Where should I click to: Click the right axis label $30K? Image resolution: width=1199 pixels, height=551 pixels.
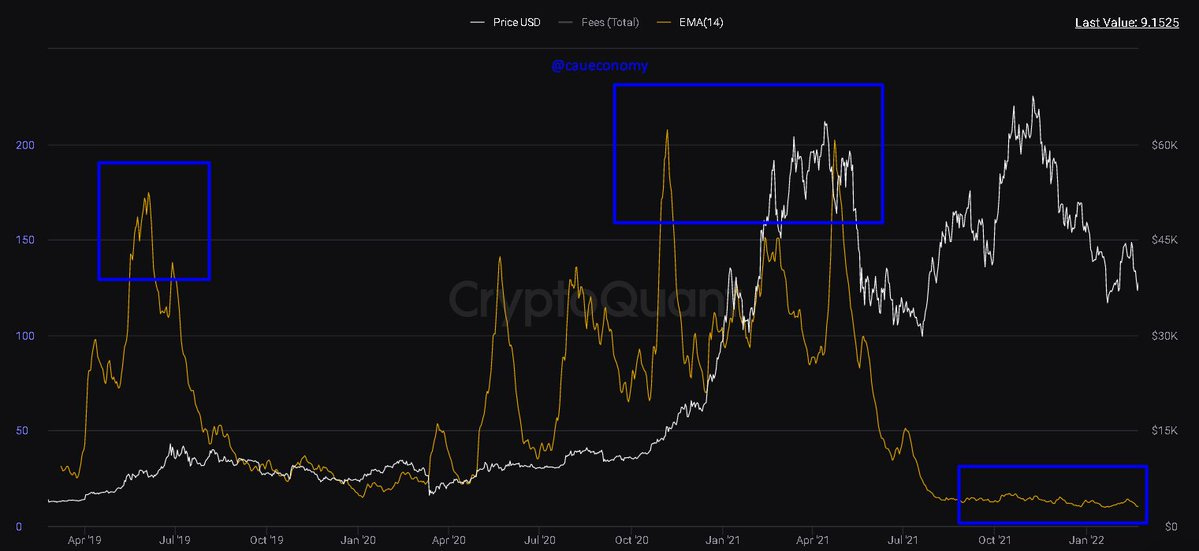[1163, 335]
